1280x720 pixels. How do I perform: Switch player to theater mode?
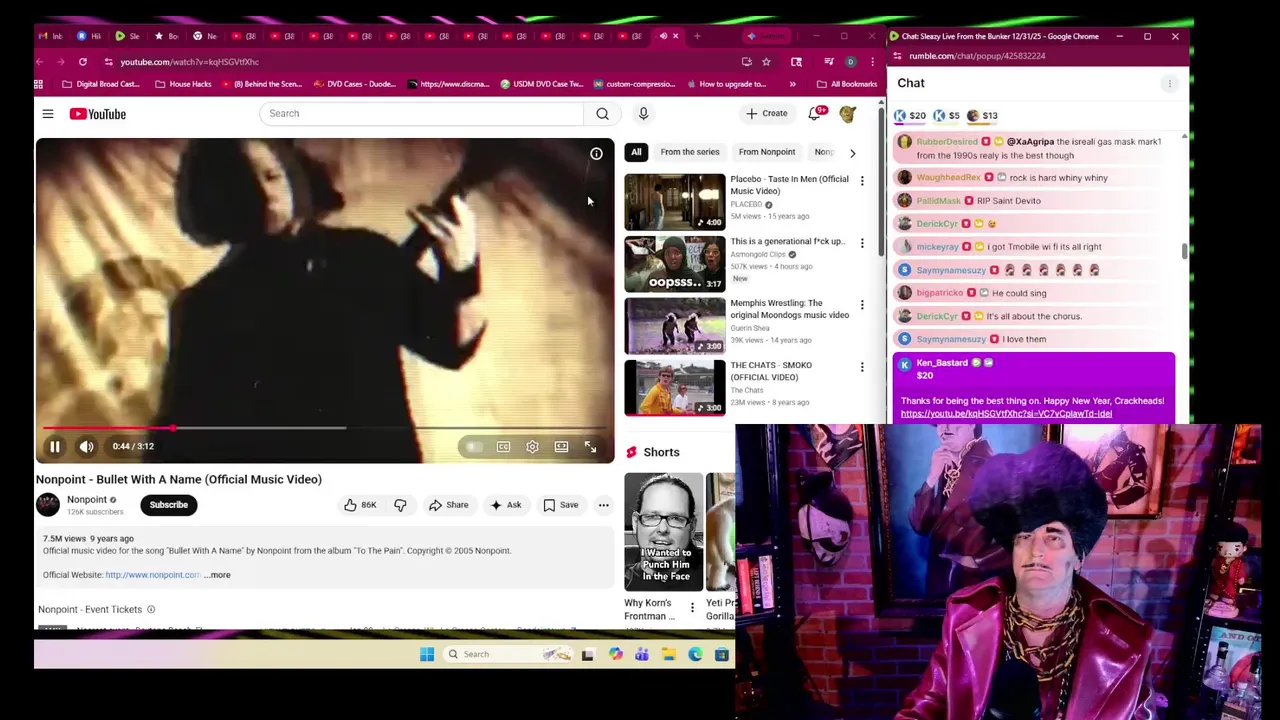pyautogui.click(x=561, y=447)
